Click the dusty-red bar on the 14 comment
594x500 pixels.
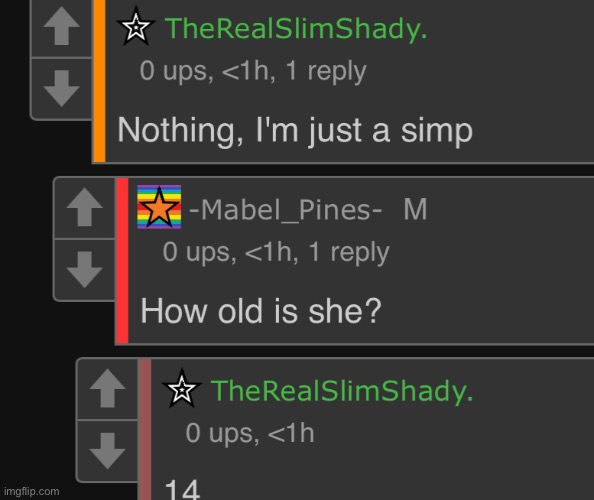(x=145, y=430)
